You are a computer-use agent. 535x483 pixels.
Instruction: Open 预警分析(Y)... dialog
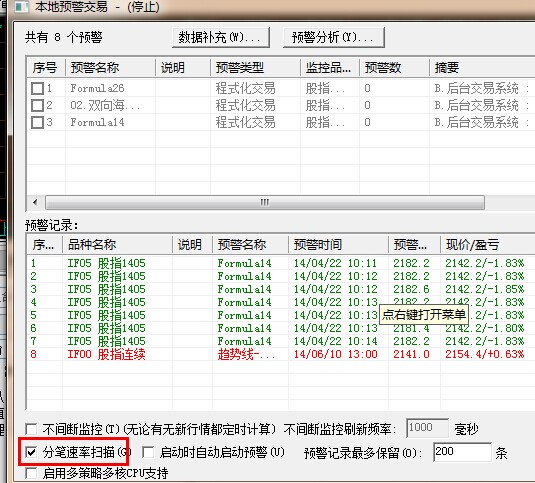point(334,38)
